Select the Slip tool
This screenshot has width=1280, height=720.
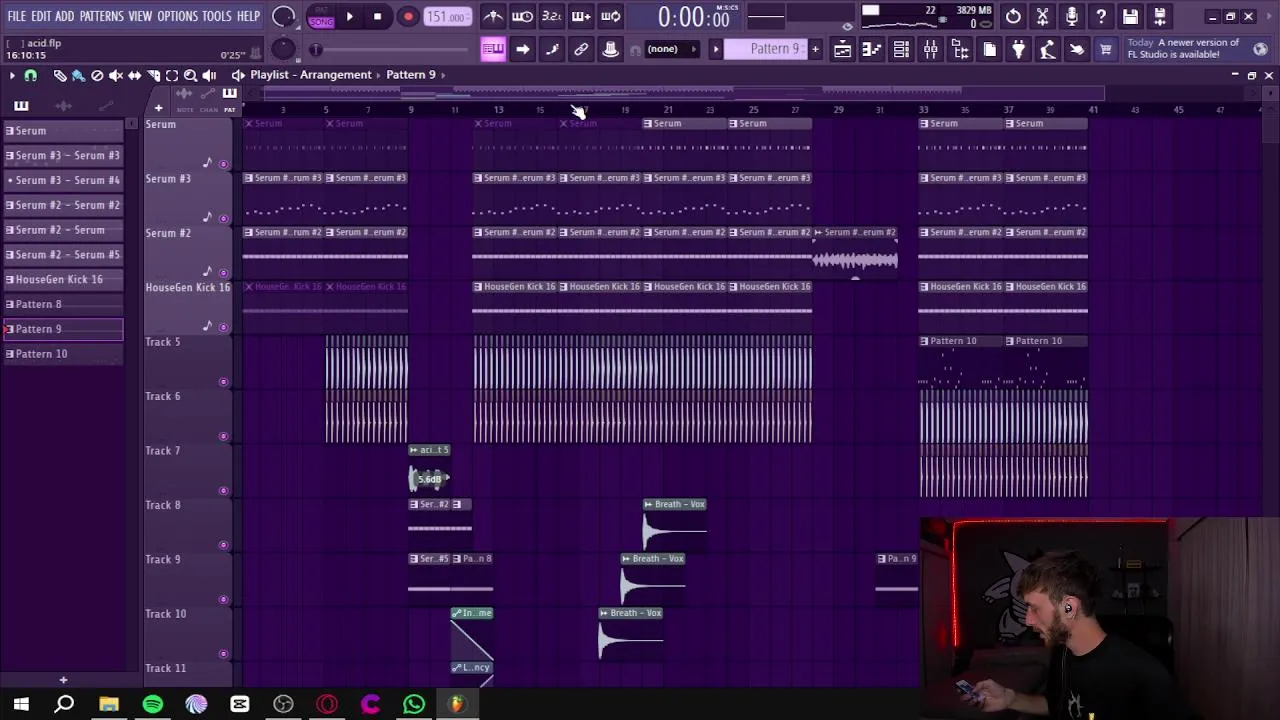[134, 75]
